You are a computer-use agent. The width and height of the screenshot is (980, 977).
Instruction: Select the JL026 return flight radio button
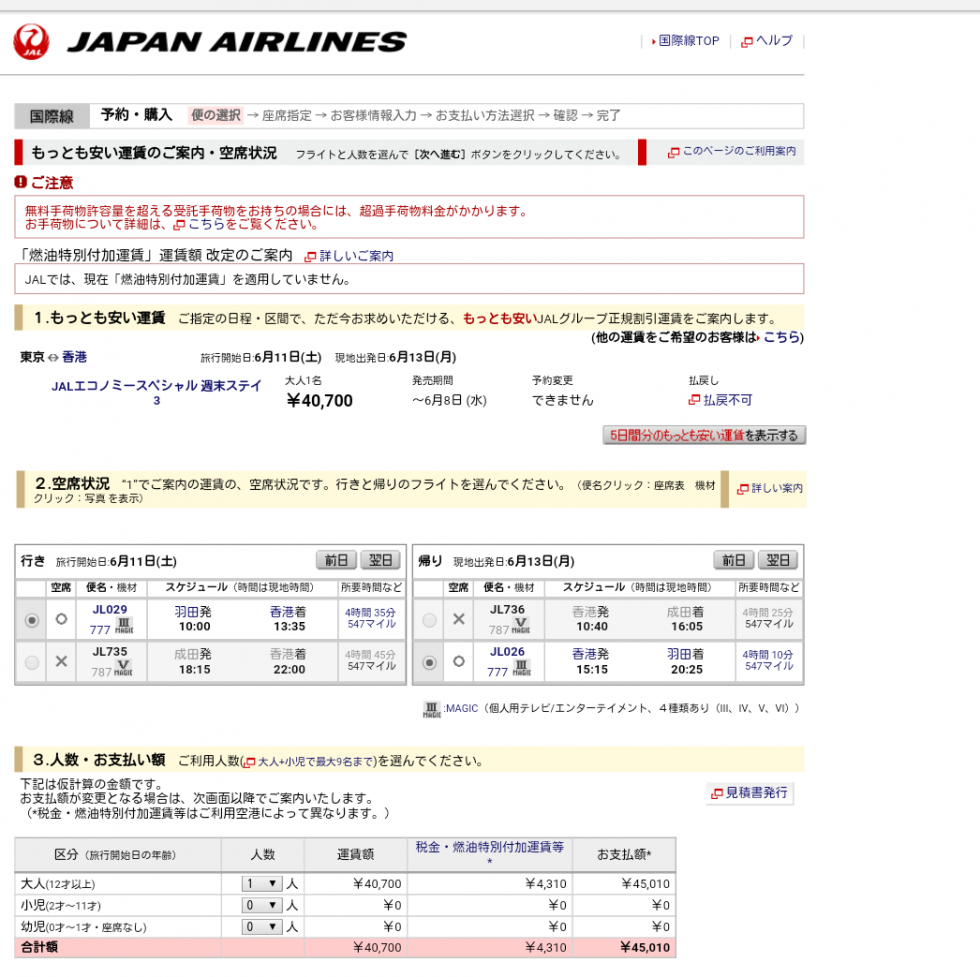429,662
